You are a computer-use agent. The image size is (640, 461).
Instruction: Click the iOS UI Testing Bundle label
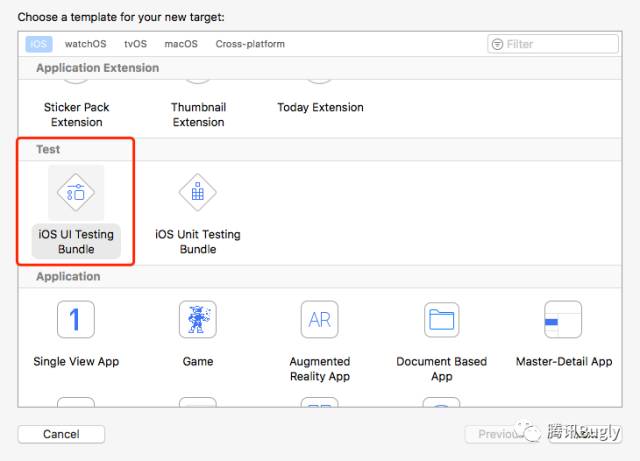point(76,242)
